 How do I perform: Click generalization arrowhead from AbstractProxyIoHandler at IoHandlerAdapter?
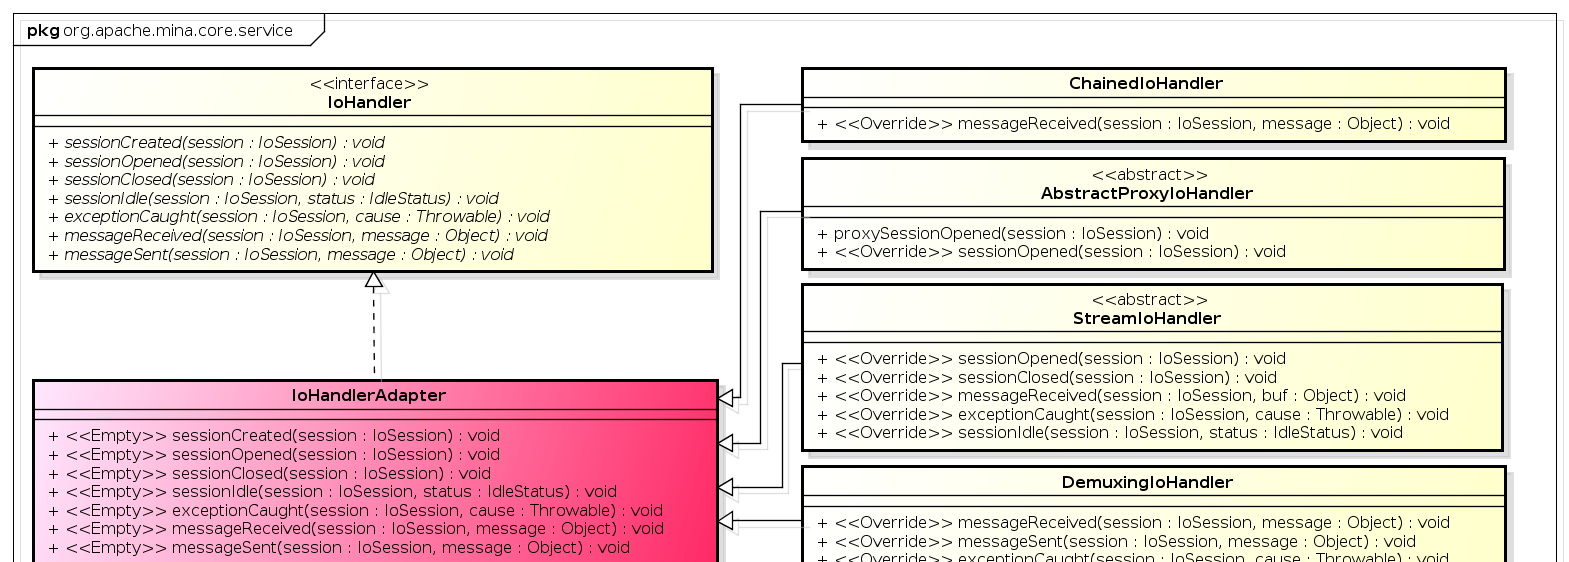coord(727,442)
